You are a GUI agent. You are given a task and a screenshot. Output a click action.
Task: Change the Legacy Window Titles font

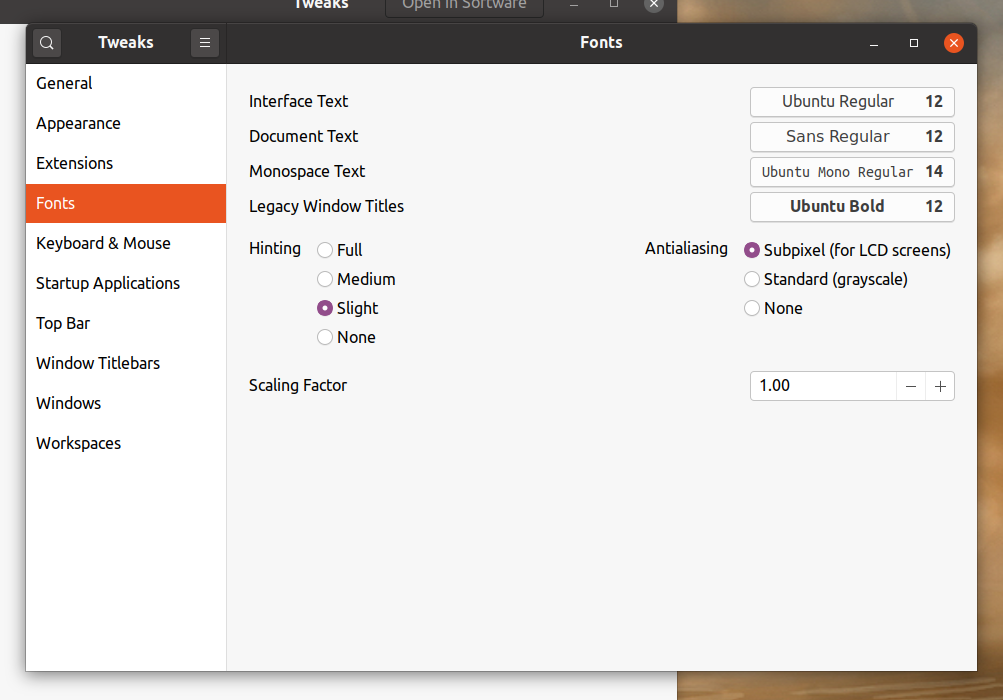tap(852, 207)
